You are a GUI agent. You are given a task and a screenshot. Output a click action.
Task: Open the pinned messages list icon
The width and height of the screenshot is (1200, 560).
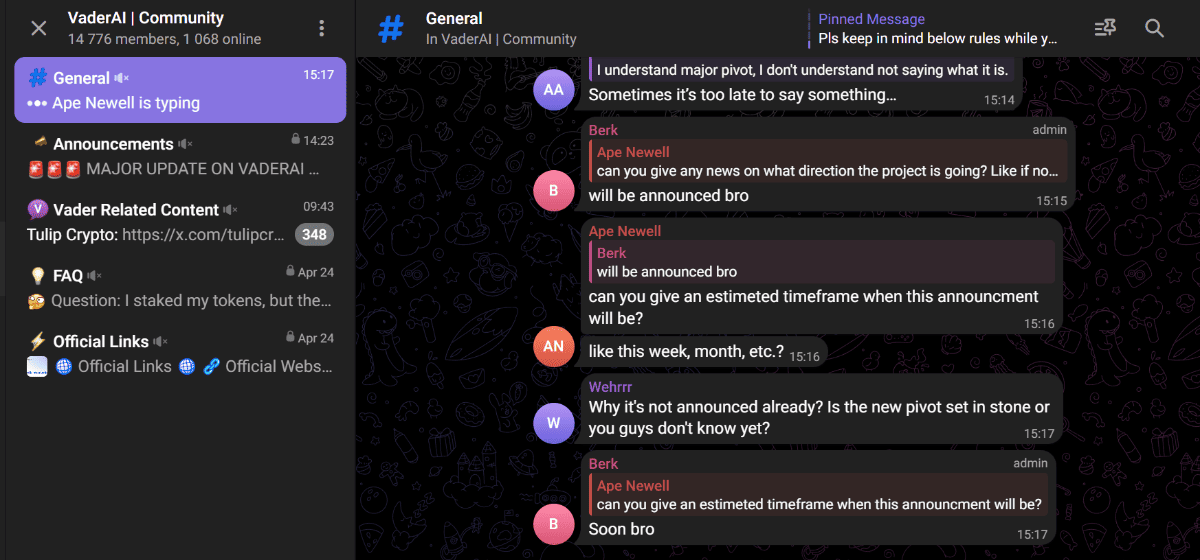pyautogui.click(x=1105, y=28)
